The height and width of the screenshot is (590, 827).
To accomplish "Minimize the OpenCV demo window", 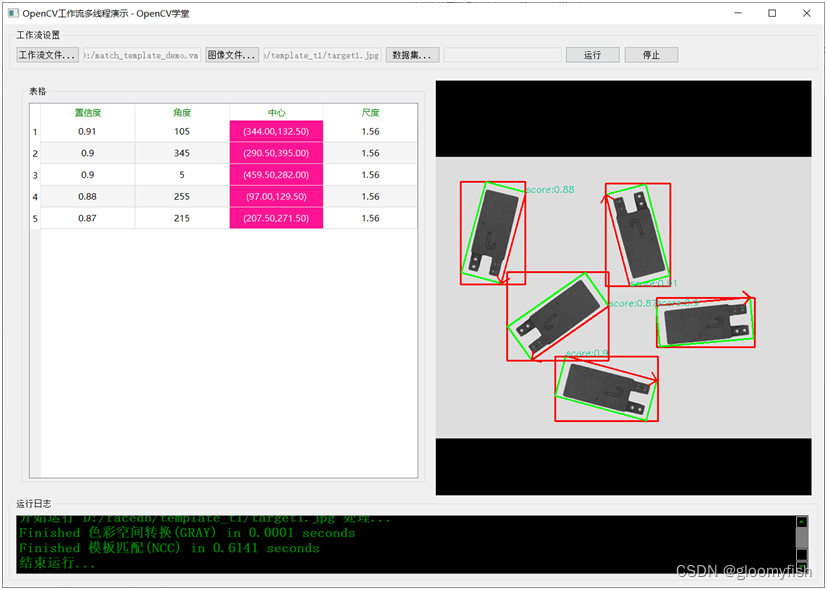I will point(738,13).
